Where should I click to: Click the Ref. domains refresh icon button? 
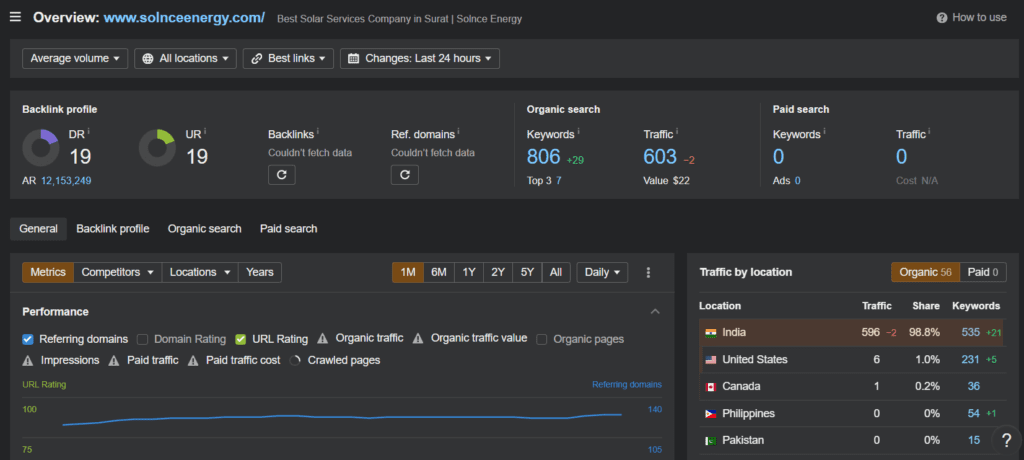pyautogui.click(x=405, y=175)
